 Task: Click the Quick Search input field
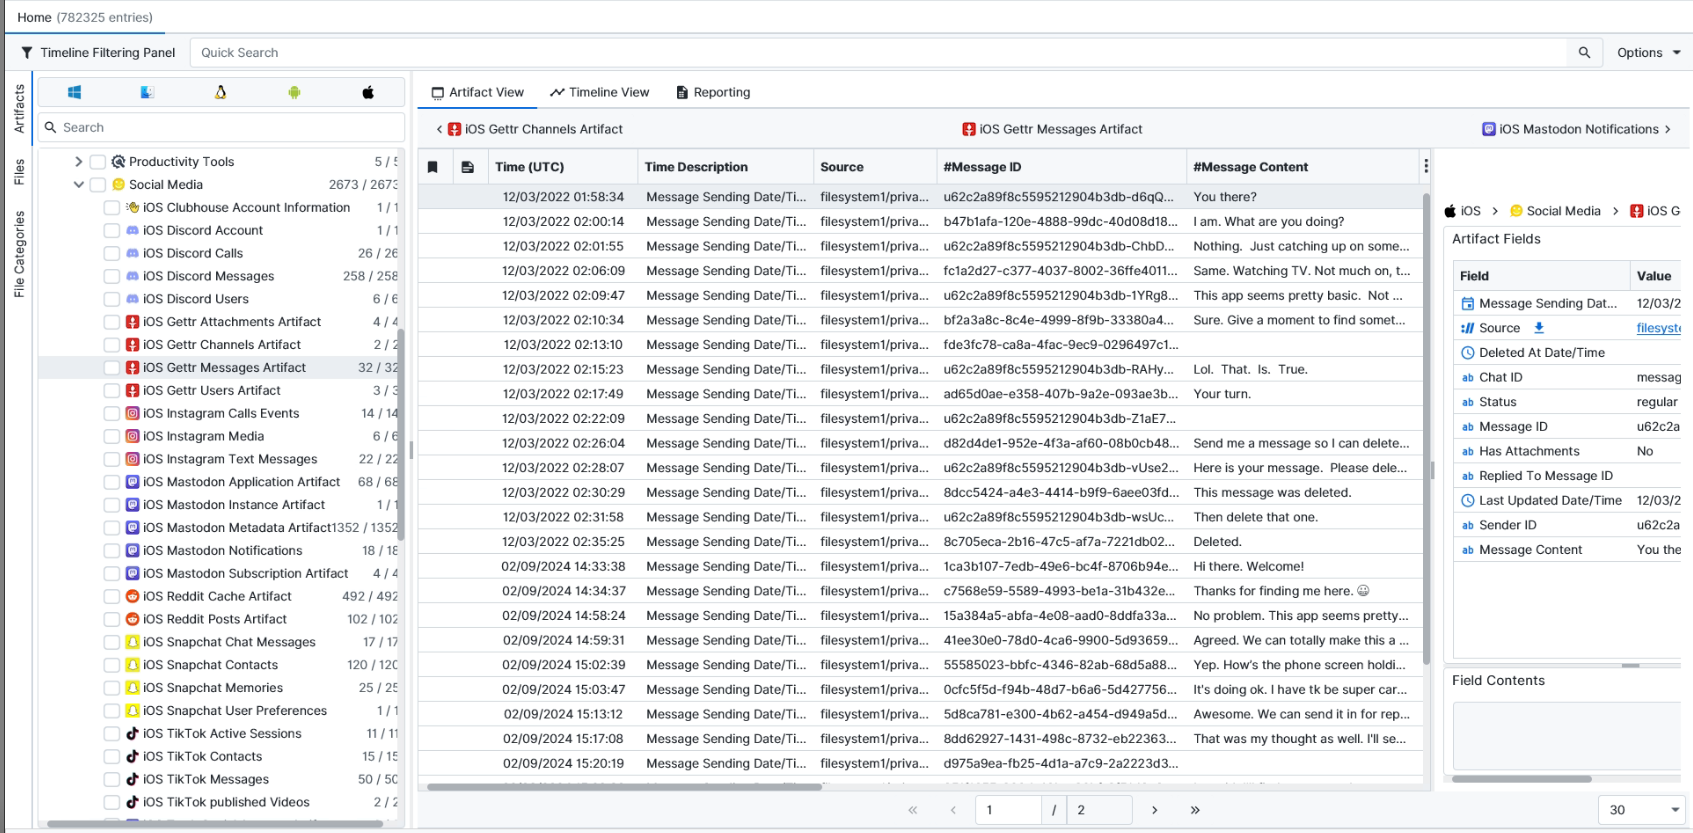(878, 53)
